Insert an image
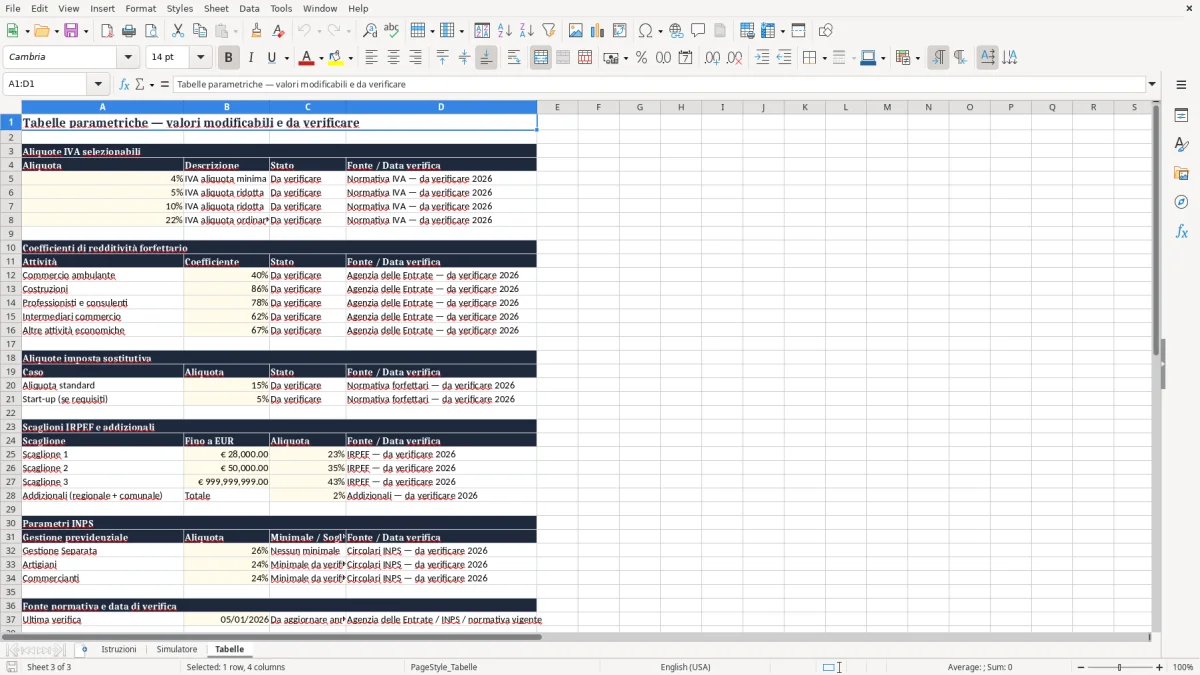The height and width of the screenshot is (675, 1200). pyautogui.click(x=576, y=31)
